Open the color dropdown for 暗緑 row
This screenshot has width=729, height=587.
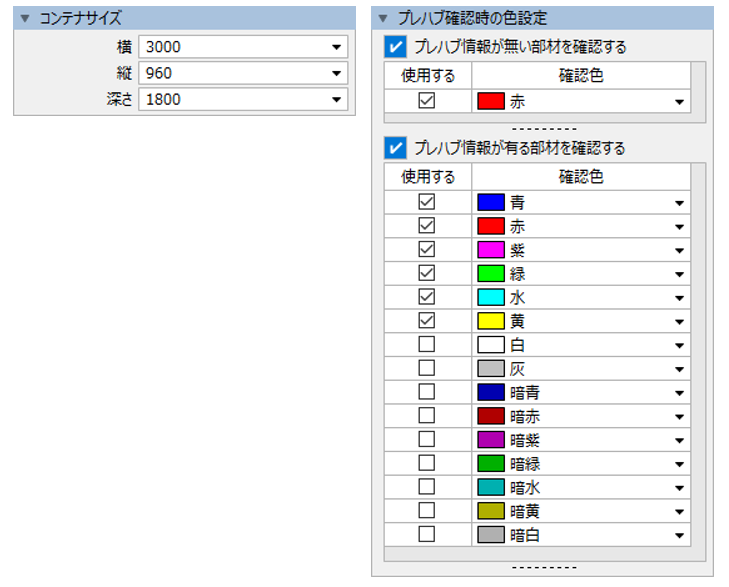pyautogui.click(x=680, y=463)
